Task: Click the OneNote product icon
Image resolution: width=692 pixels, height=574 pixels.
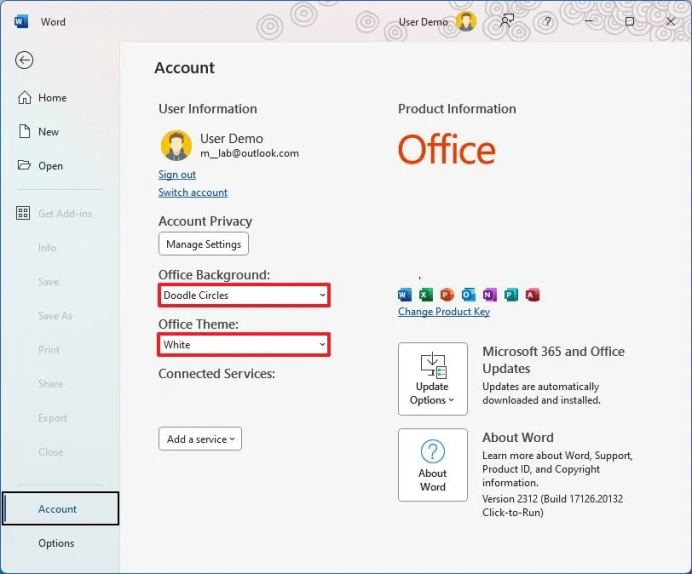Action: click(x=489, y=294)
